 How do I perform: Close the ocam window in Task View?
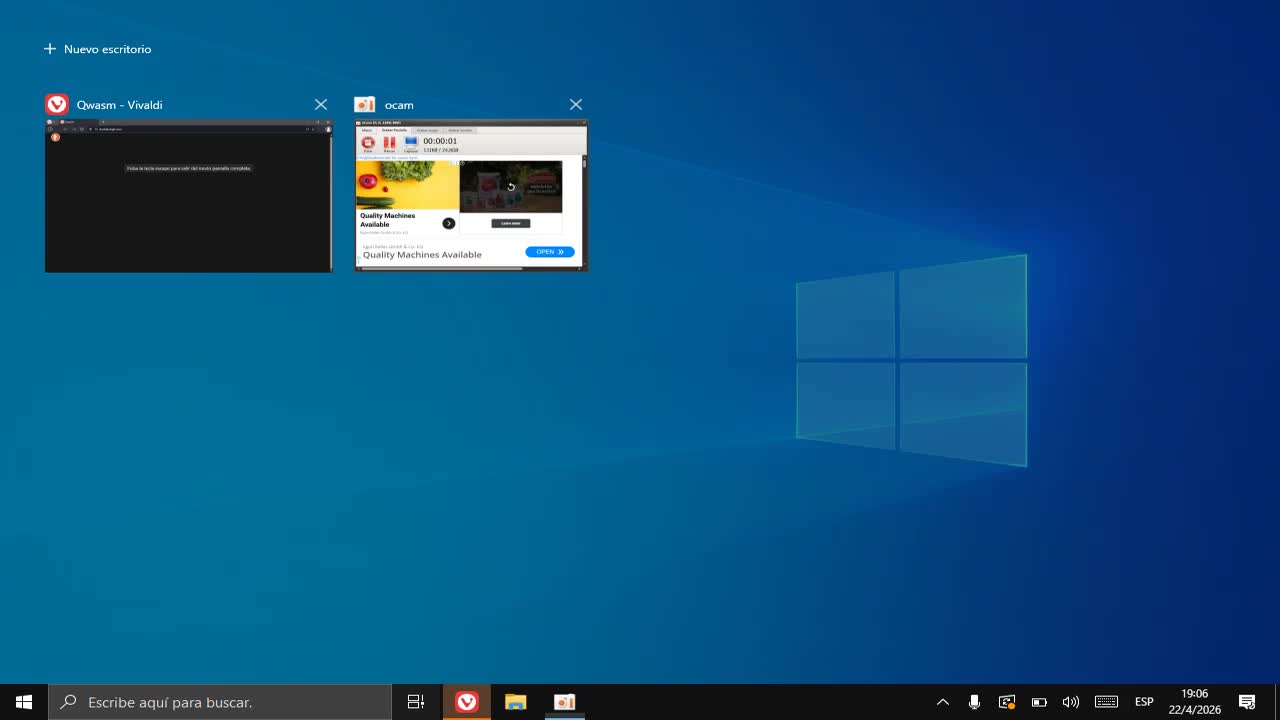point(576,105)
